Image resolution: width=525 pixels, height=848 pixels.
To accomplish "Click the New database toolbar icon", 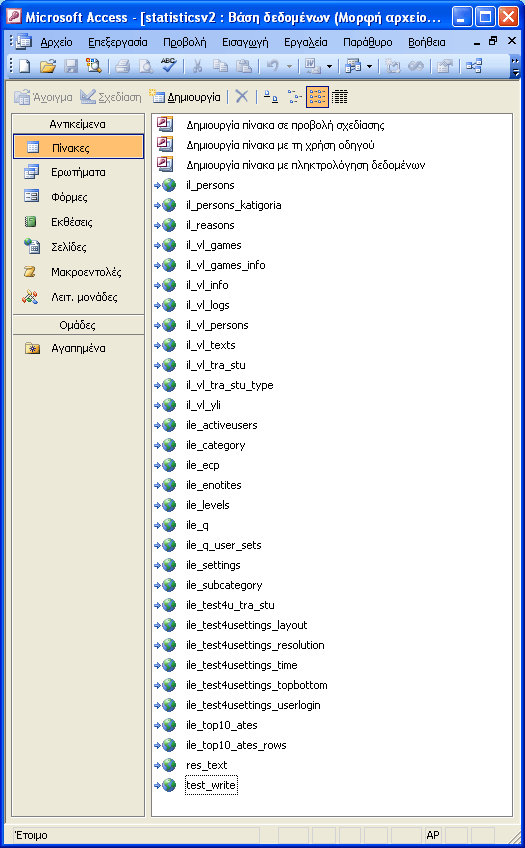I will point(24,66).
